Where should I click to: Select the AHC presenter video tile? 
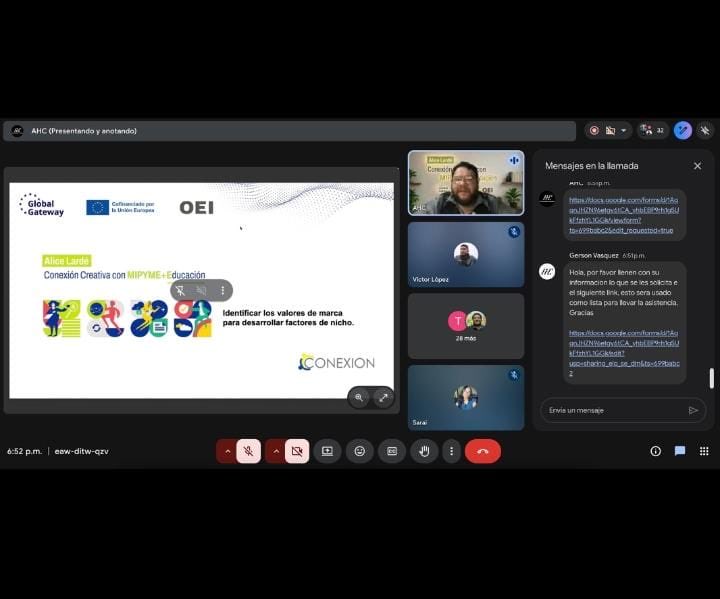[466, 183]
